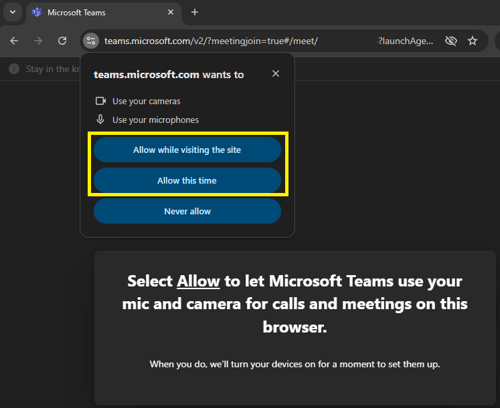Click the Use your microphones text
500x408 pixels.
click(155, 120)
